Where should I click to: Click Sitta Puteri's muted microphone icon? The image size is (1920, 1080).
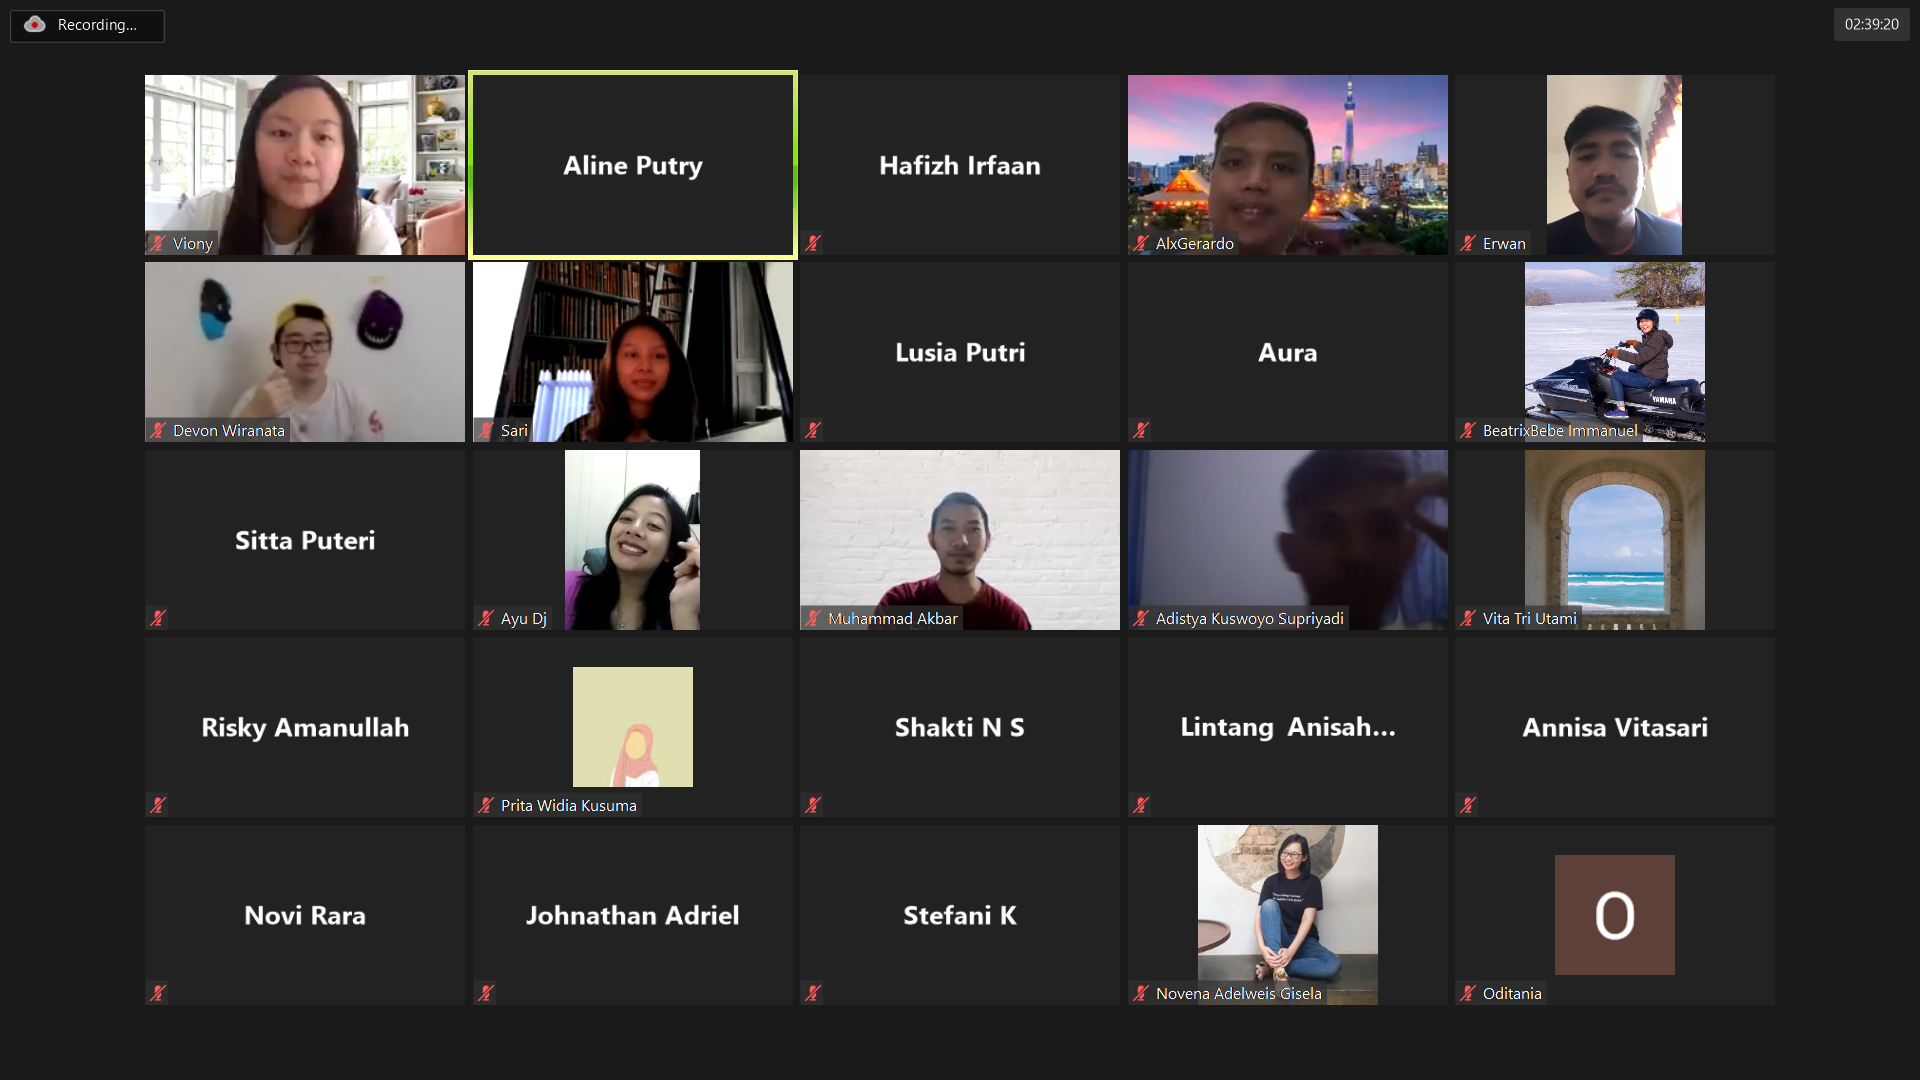(158, 618)
